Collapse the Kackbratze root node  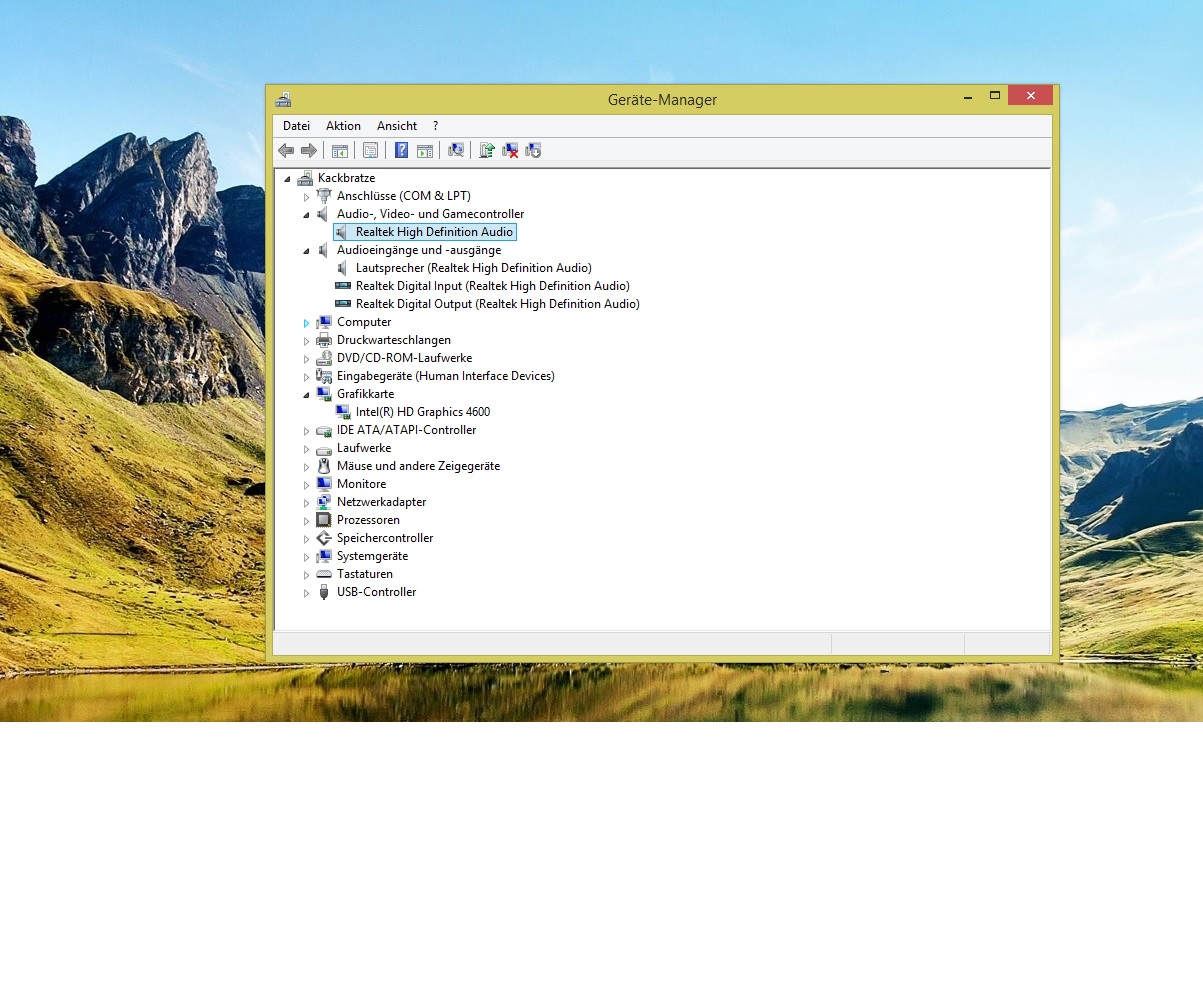[x=288, y=179]
